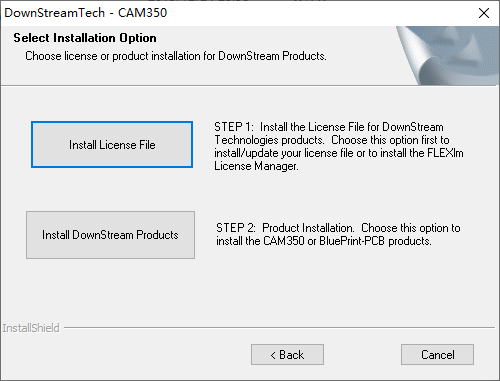Click DownStream Products. at end of subtitle

[x=272, y=56]
